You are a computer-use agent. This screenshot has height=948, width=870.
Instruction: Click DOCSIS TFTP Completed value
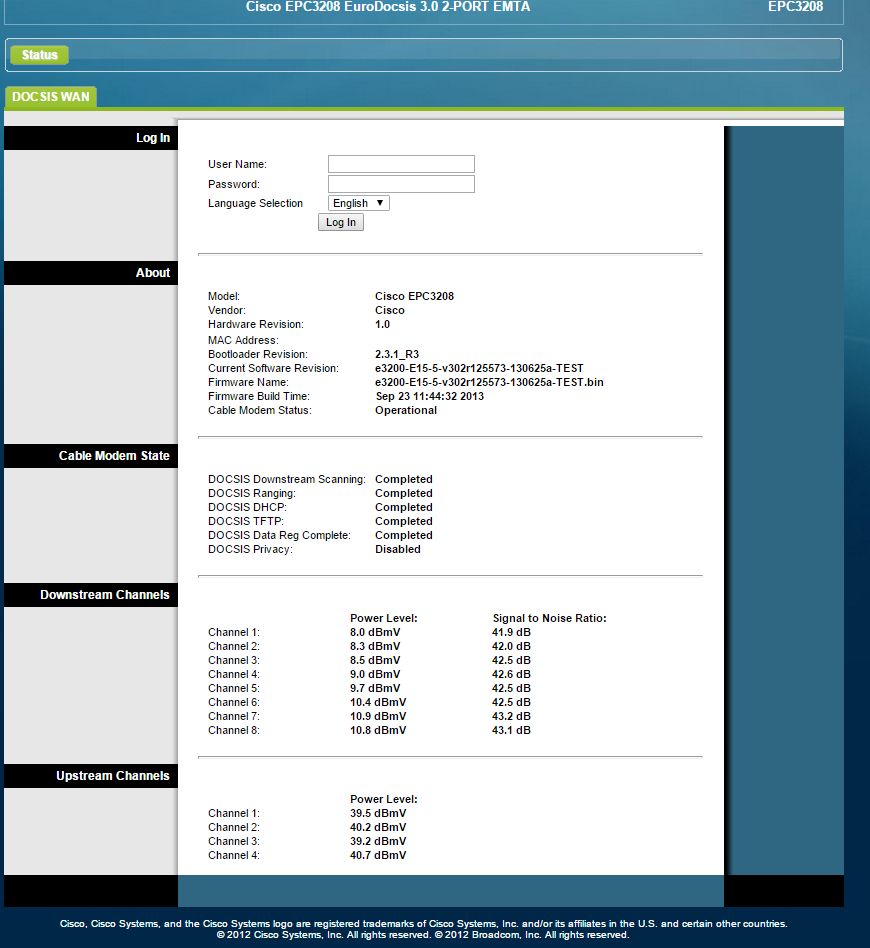(x=403, y=521)
